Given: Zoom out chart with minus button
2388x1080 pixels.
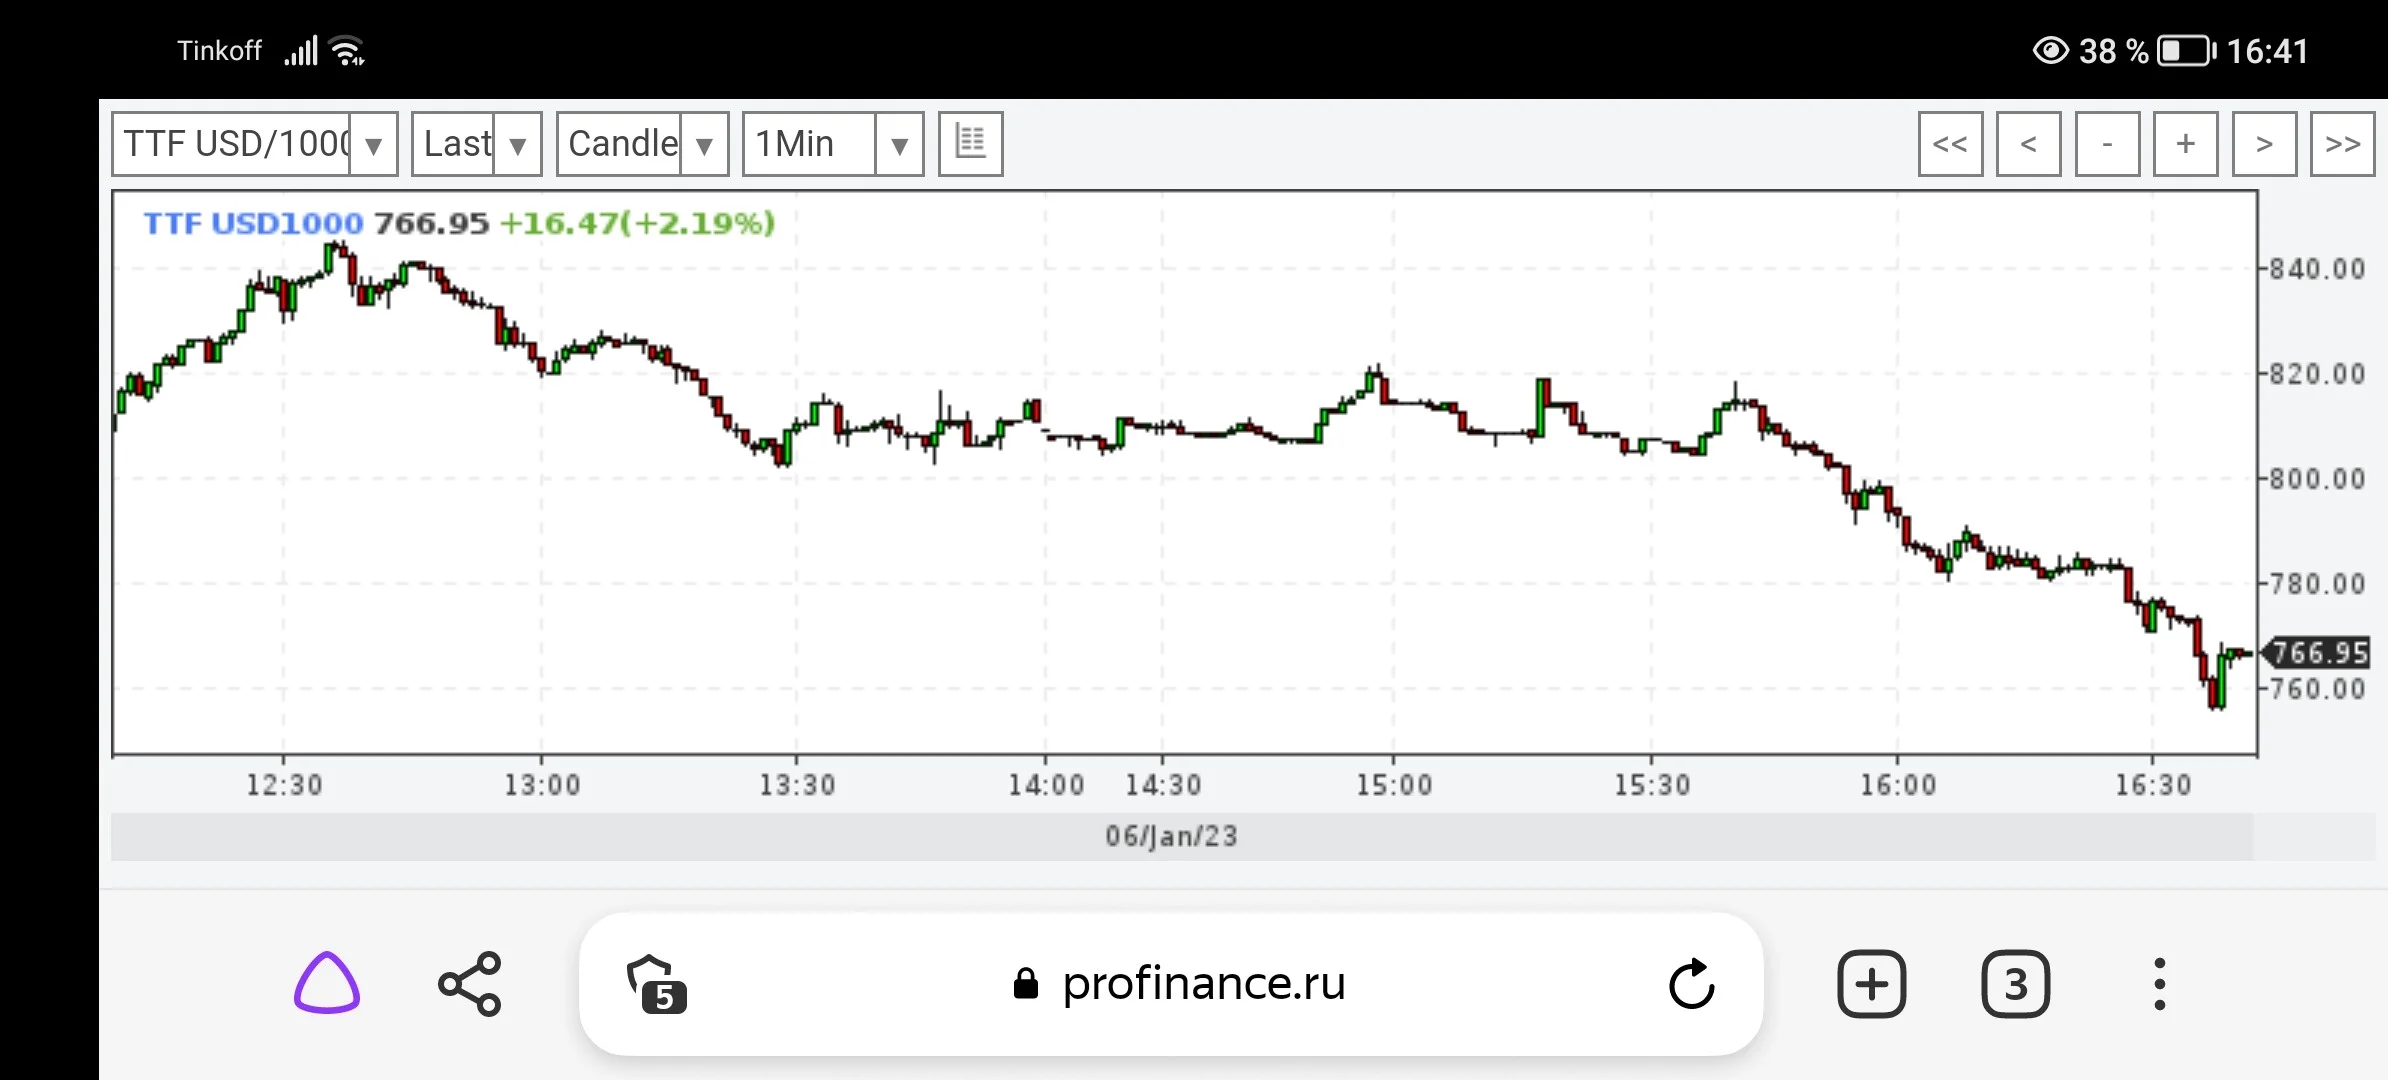Looking at the screenshot, I should tap(2107, 144).
